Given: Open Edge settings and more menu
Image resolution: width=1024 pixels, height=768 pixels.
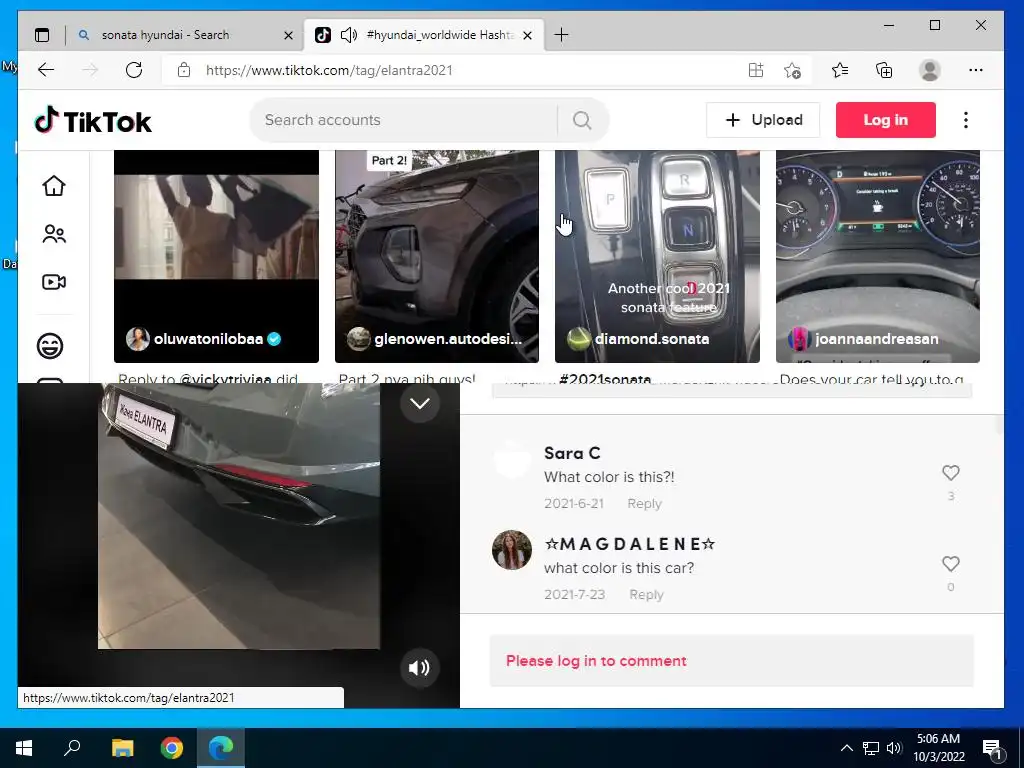Looking at the screenshot, I should pyautogui.click(x=976, y=70).
